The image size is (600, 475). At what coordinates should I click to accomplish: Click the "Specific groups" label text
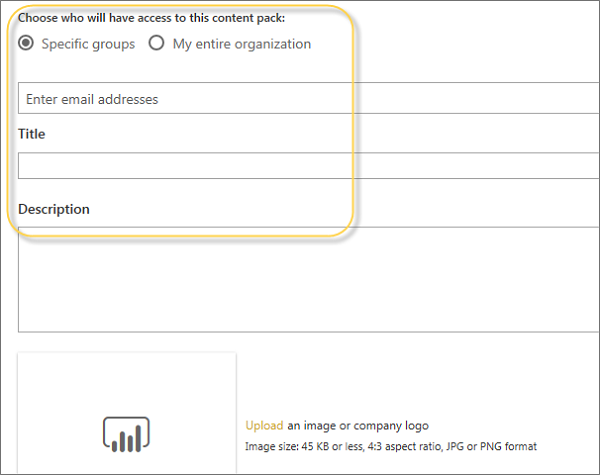pos(88,44)
